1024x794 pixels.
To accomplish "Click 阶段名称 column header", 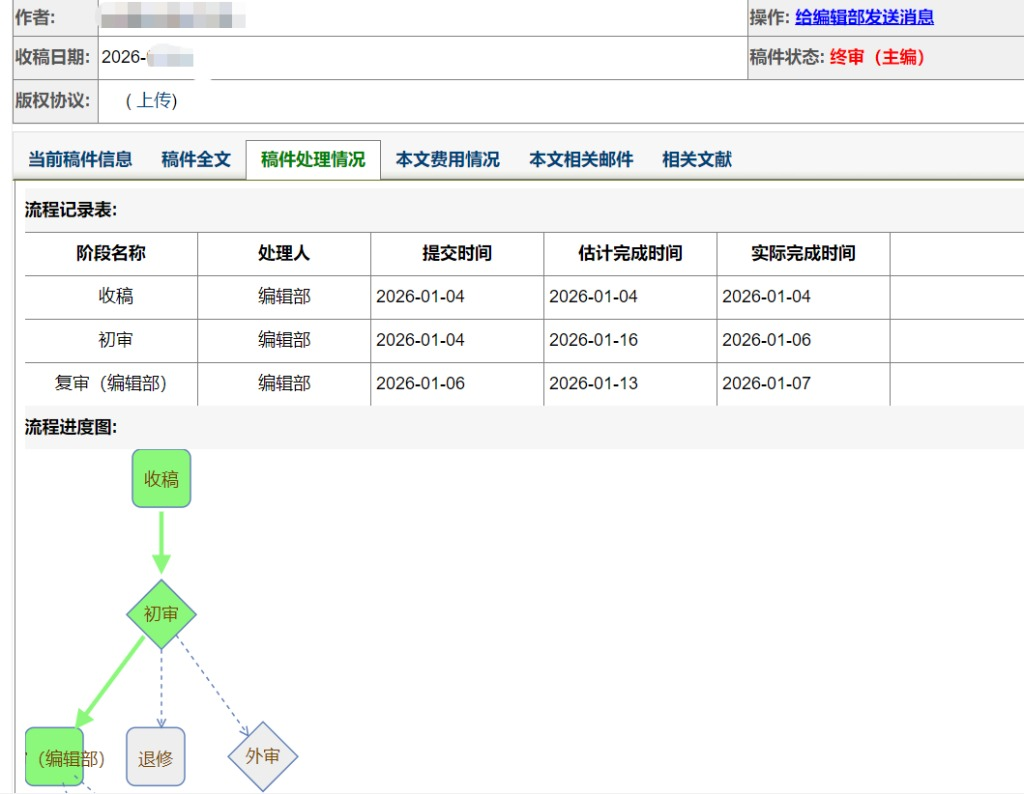I will pos(111,254).
